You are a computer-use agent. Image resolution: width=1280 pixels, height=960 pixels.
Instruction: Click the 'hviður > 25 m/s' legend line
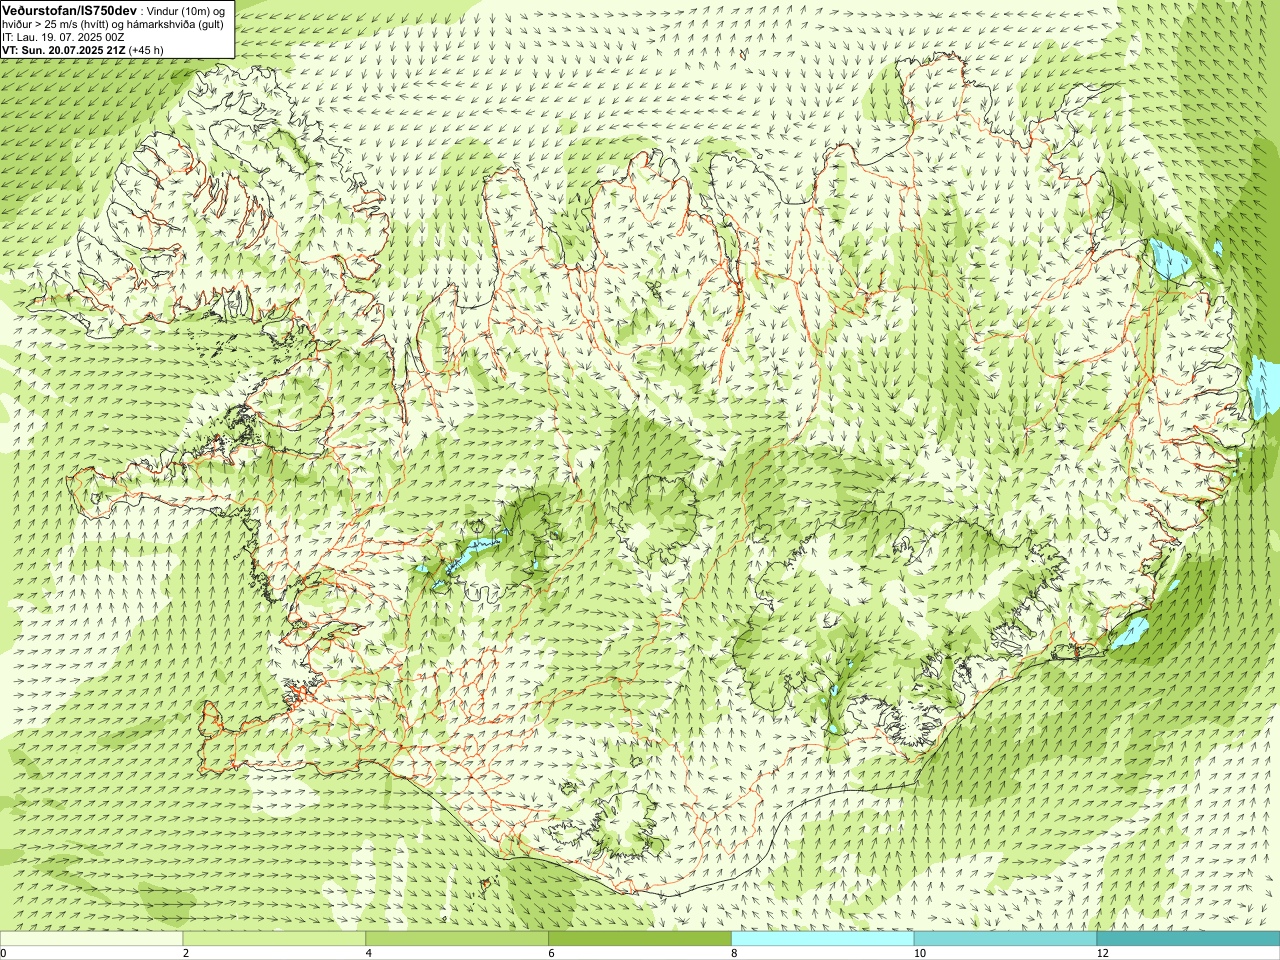point(113,24)
